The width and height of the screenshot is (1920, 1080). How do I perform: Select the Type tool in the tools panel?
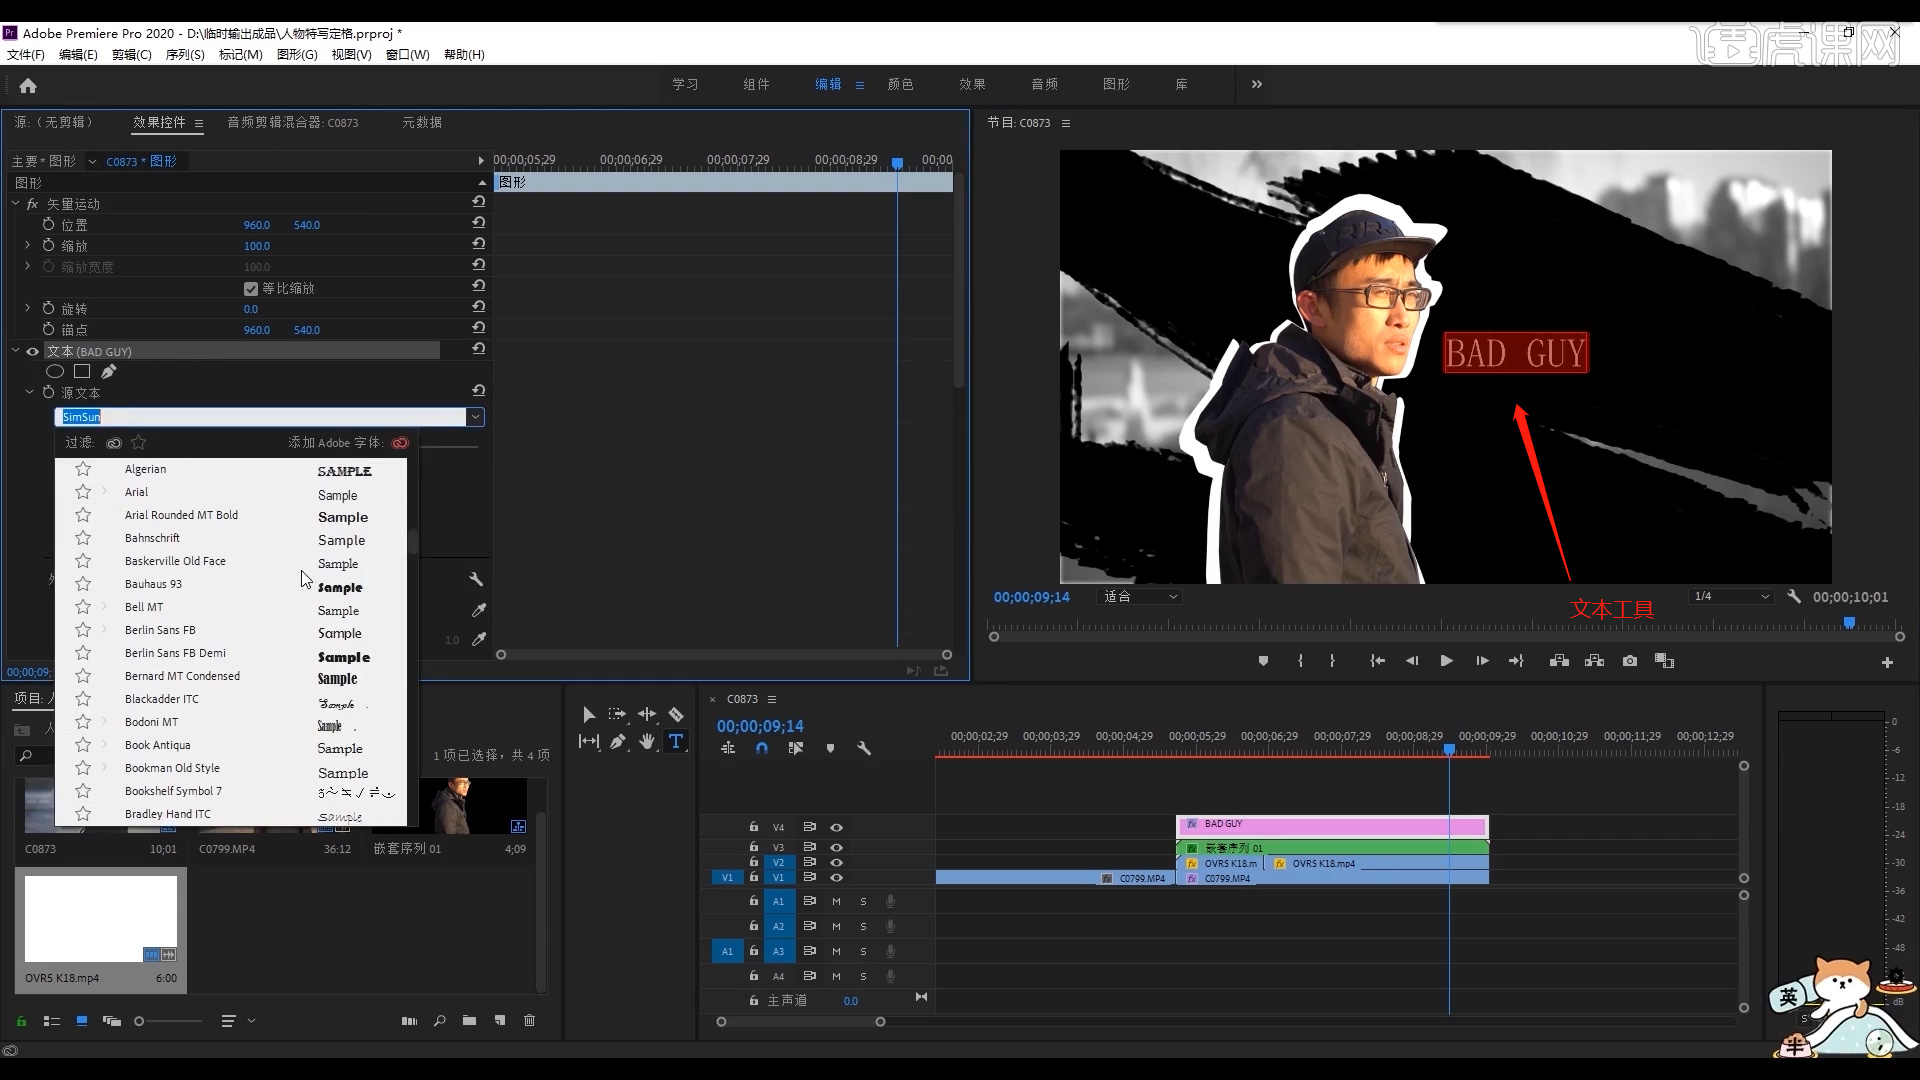coord(676,741)
